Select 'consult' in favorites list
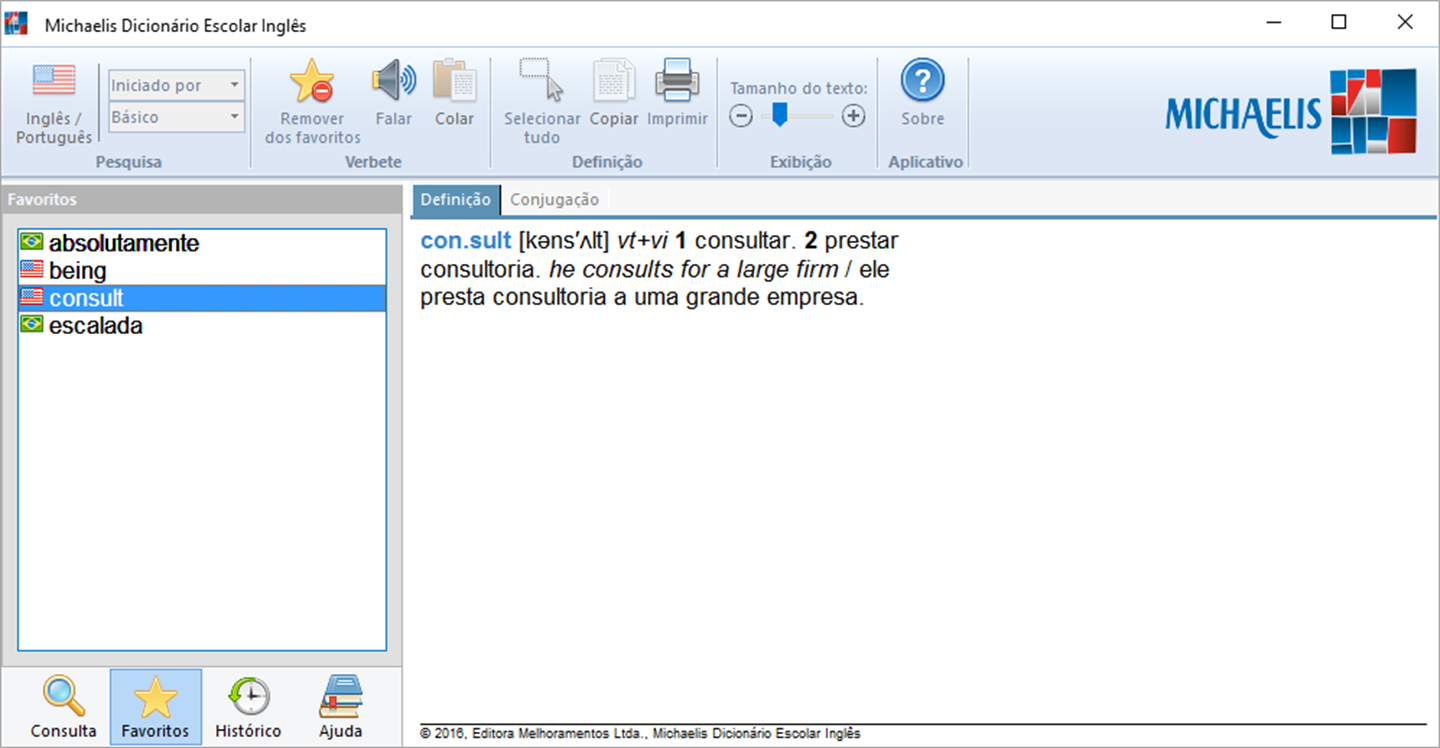The width and height of the screenshot is (1440, 748). click(x=202, y=298)
